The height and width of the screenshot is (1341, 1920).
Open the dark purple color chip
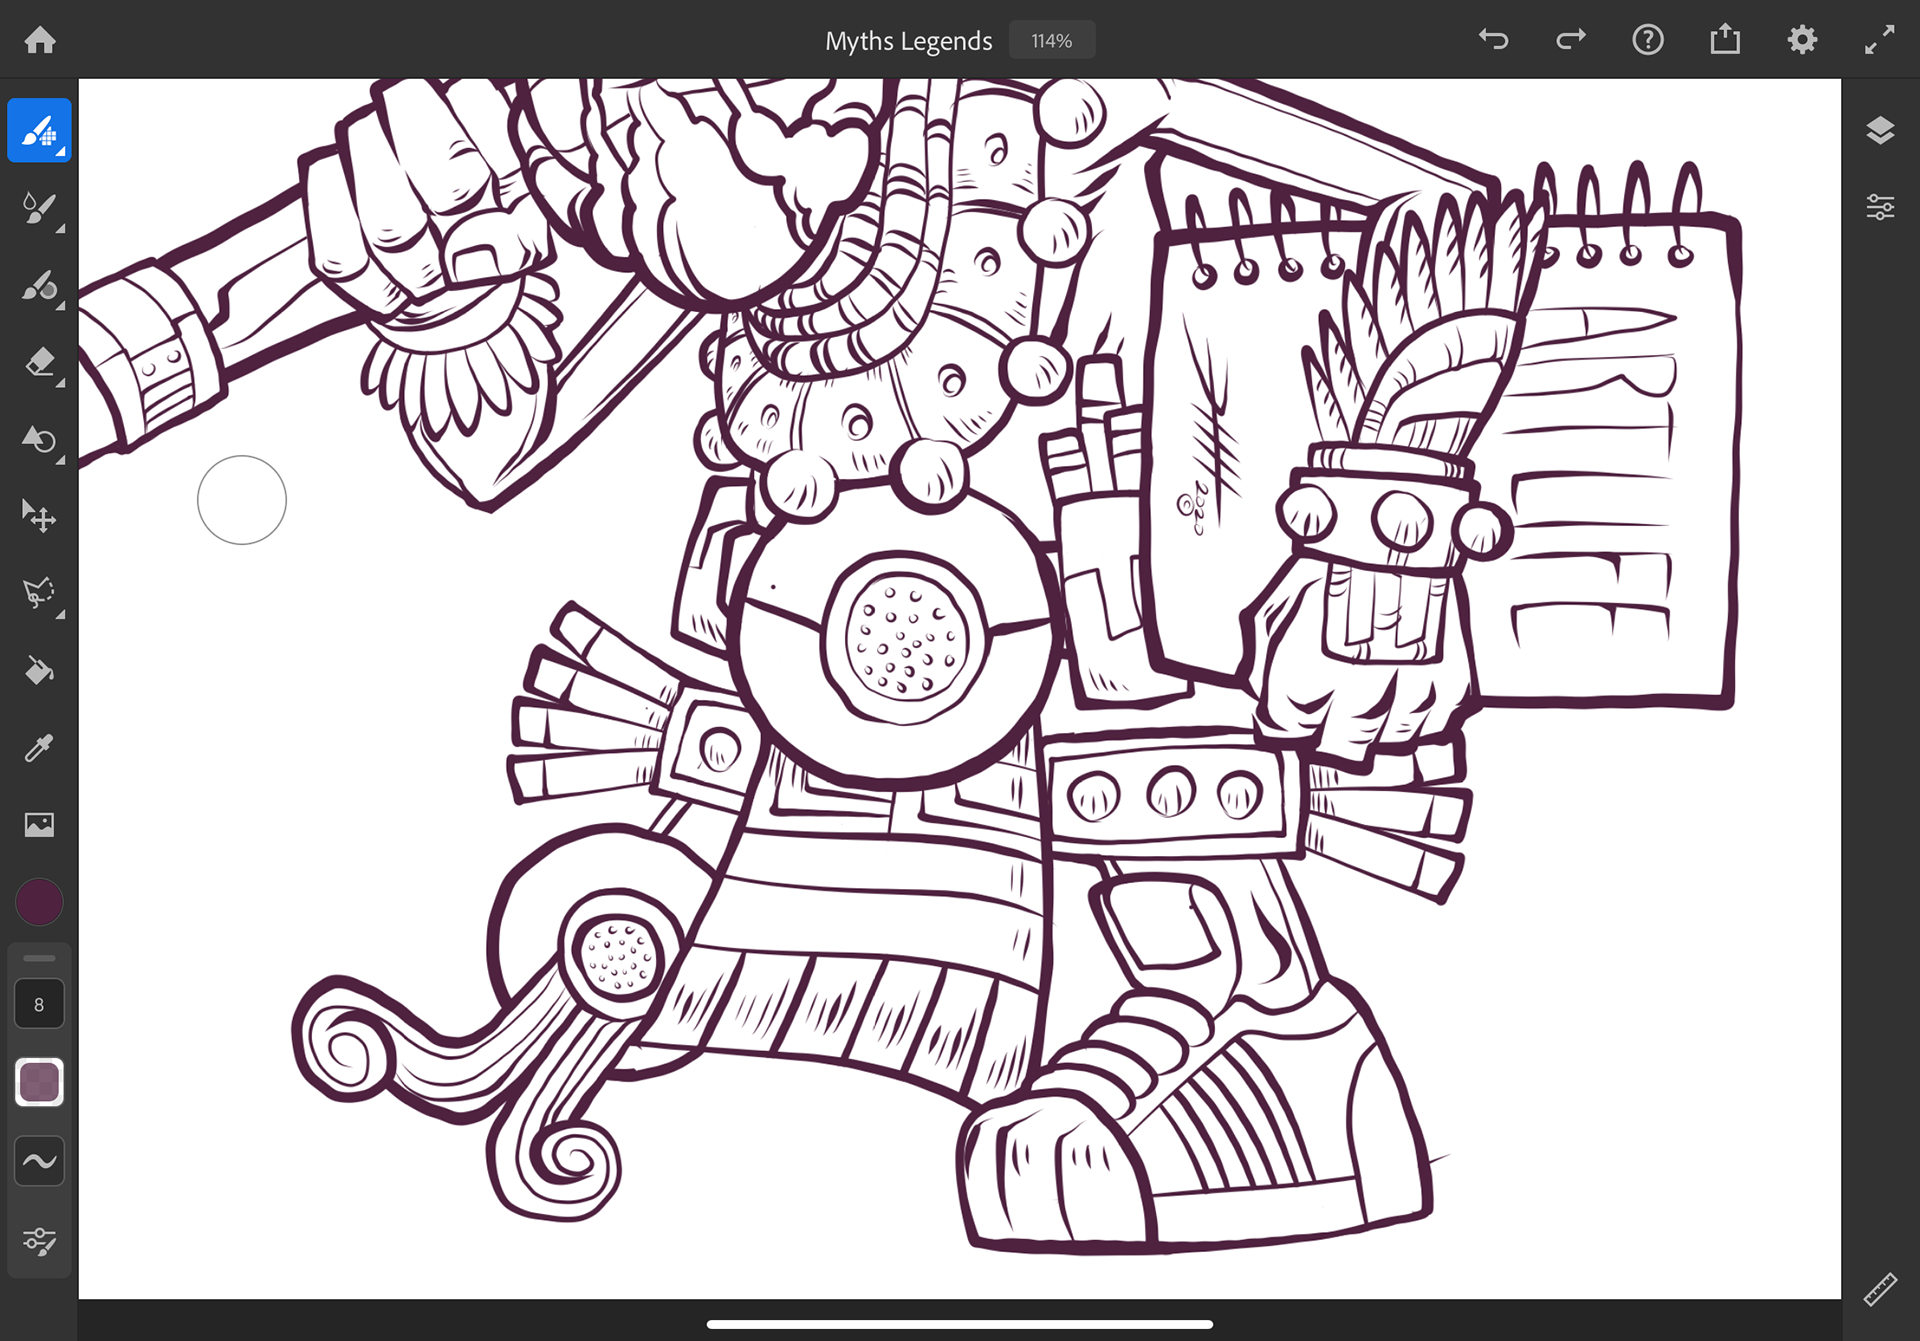[x=39, y=902]
